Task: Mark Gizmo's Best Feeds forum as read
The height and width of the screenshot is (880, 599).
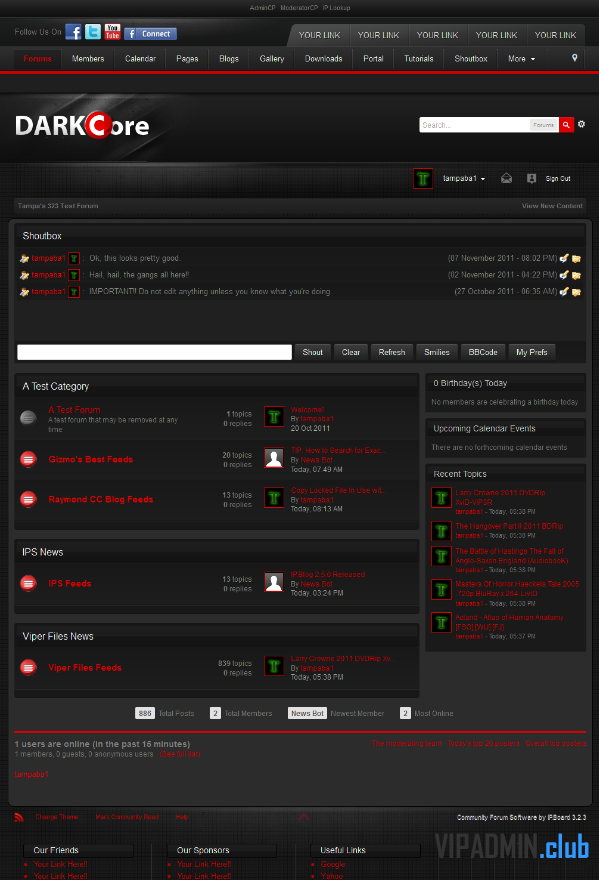Action: point(29,459)
